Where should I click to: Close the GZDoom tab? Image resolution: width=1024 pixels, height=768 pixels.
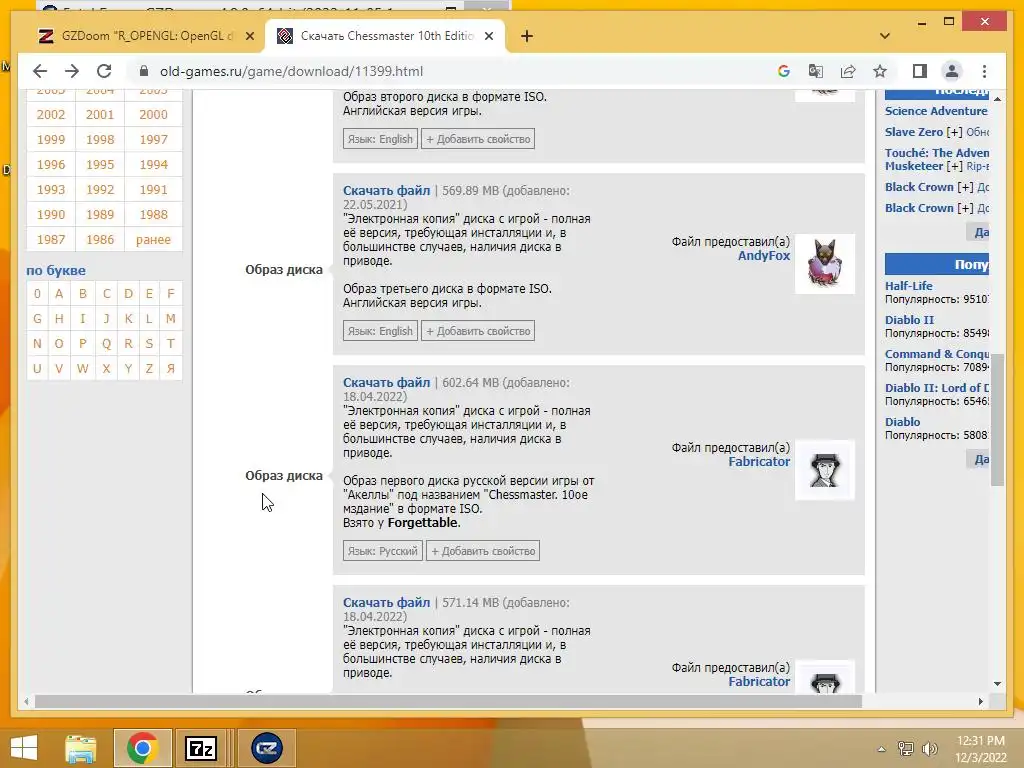click(x=249, y=36)
